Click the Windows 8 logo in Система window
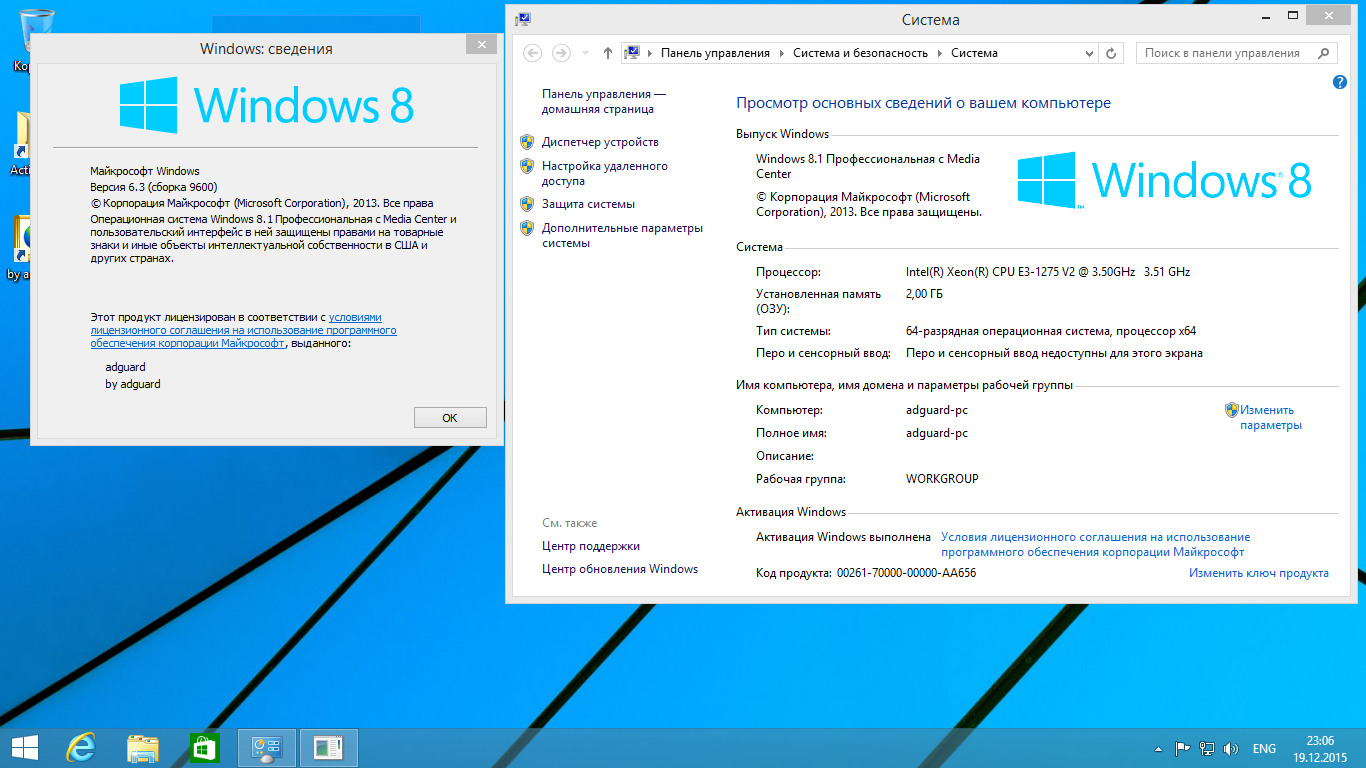 point(1164,180)
